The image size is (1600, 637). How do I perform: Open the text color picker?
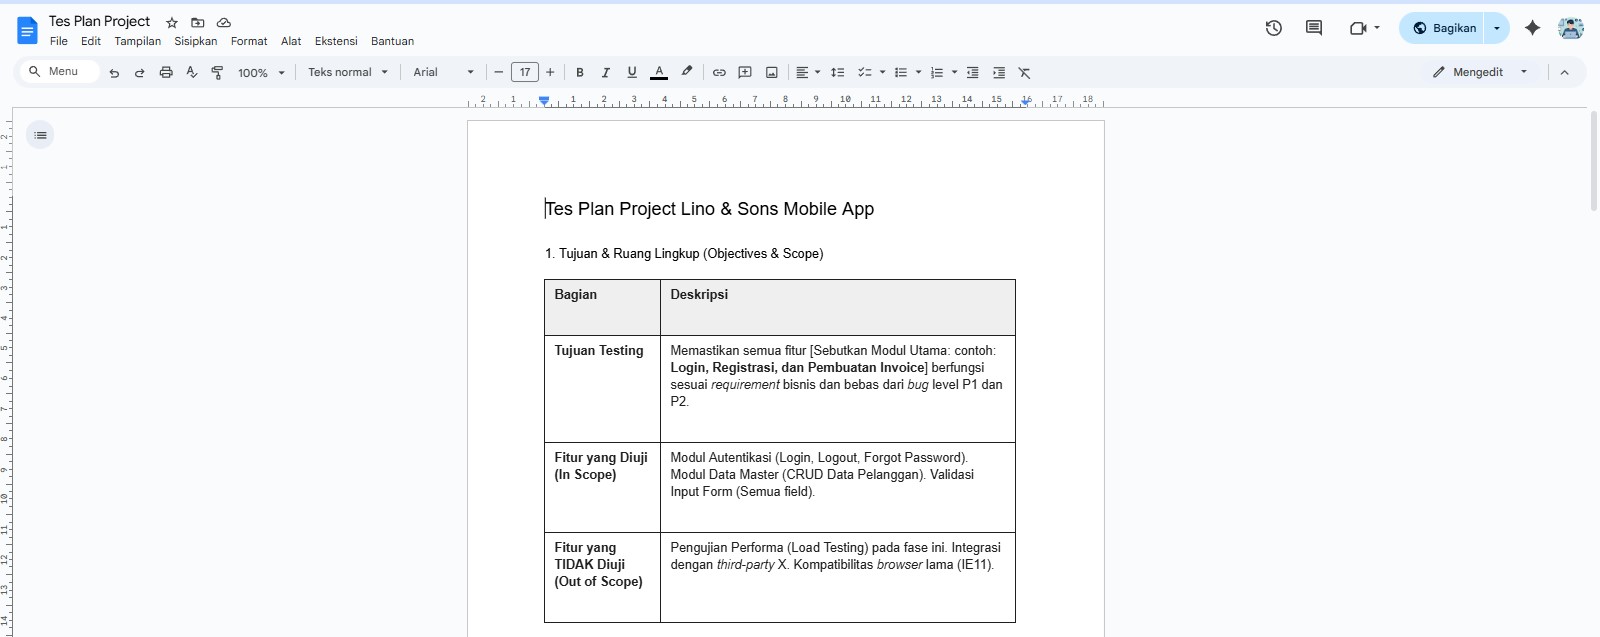point(659,72)
